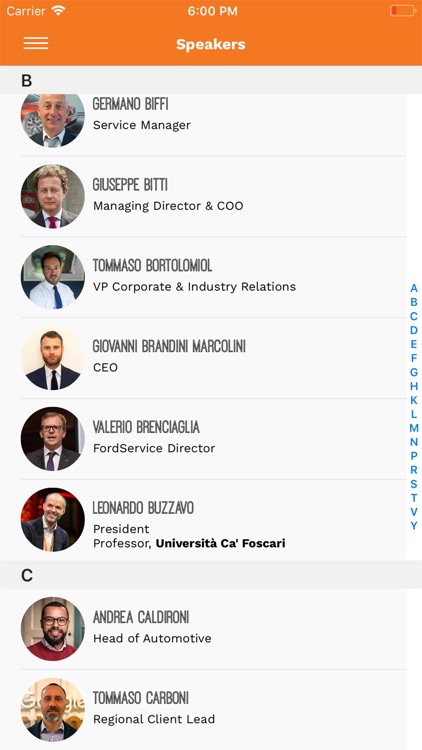Jump to letter P in index
422x750 pixels.
pos(414,456)
